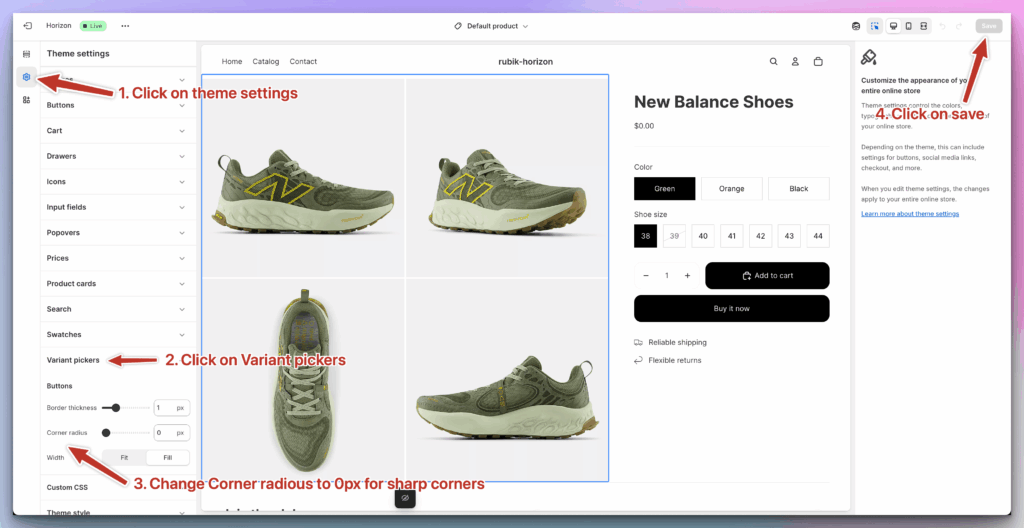Open the Sections panel icon
The image size is (1024, 528).
pos(26,54)
